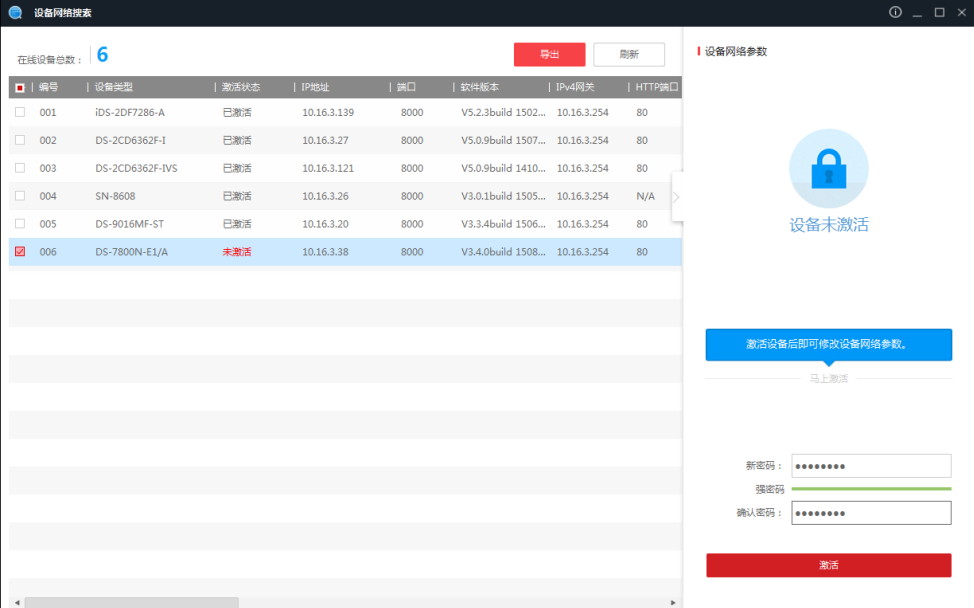Viewport: 974px width, 608px height.
Task: Maximize the window
Action: point(939,12)
